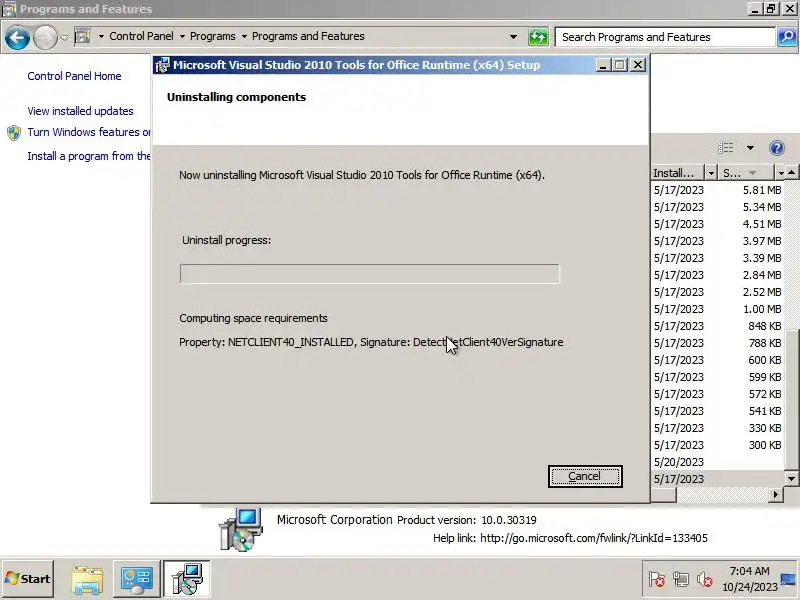800x600 pixels.
Task: Open Size column filter dropdown
Action: click(x=781, y=173)
